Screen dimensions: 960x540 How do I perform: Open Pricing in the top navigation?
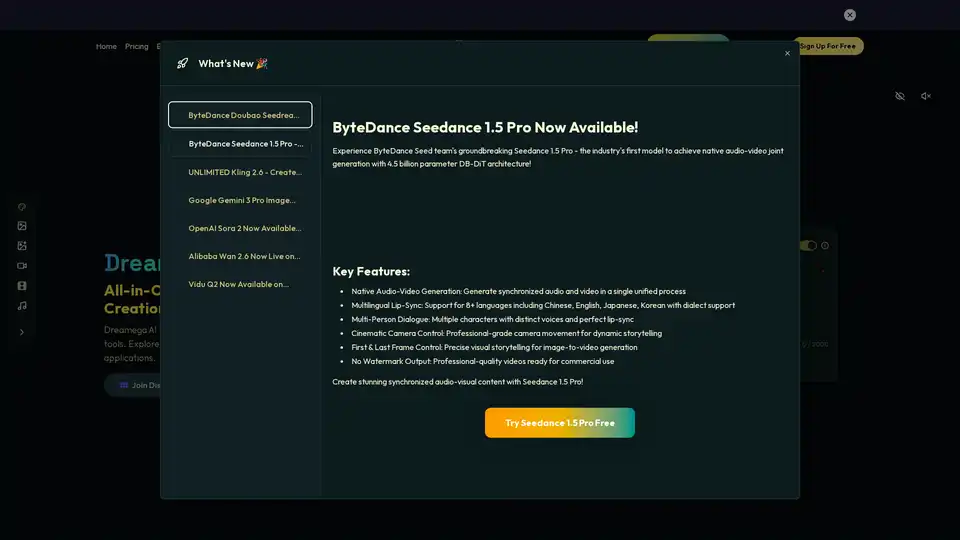coord(137,46)
